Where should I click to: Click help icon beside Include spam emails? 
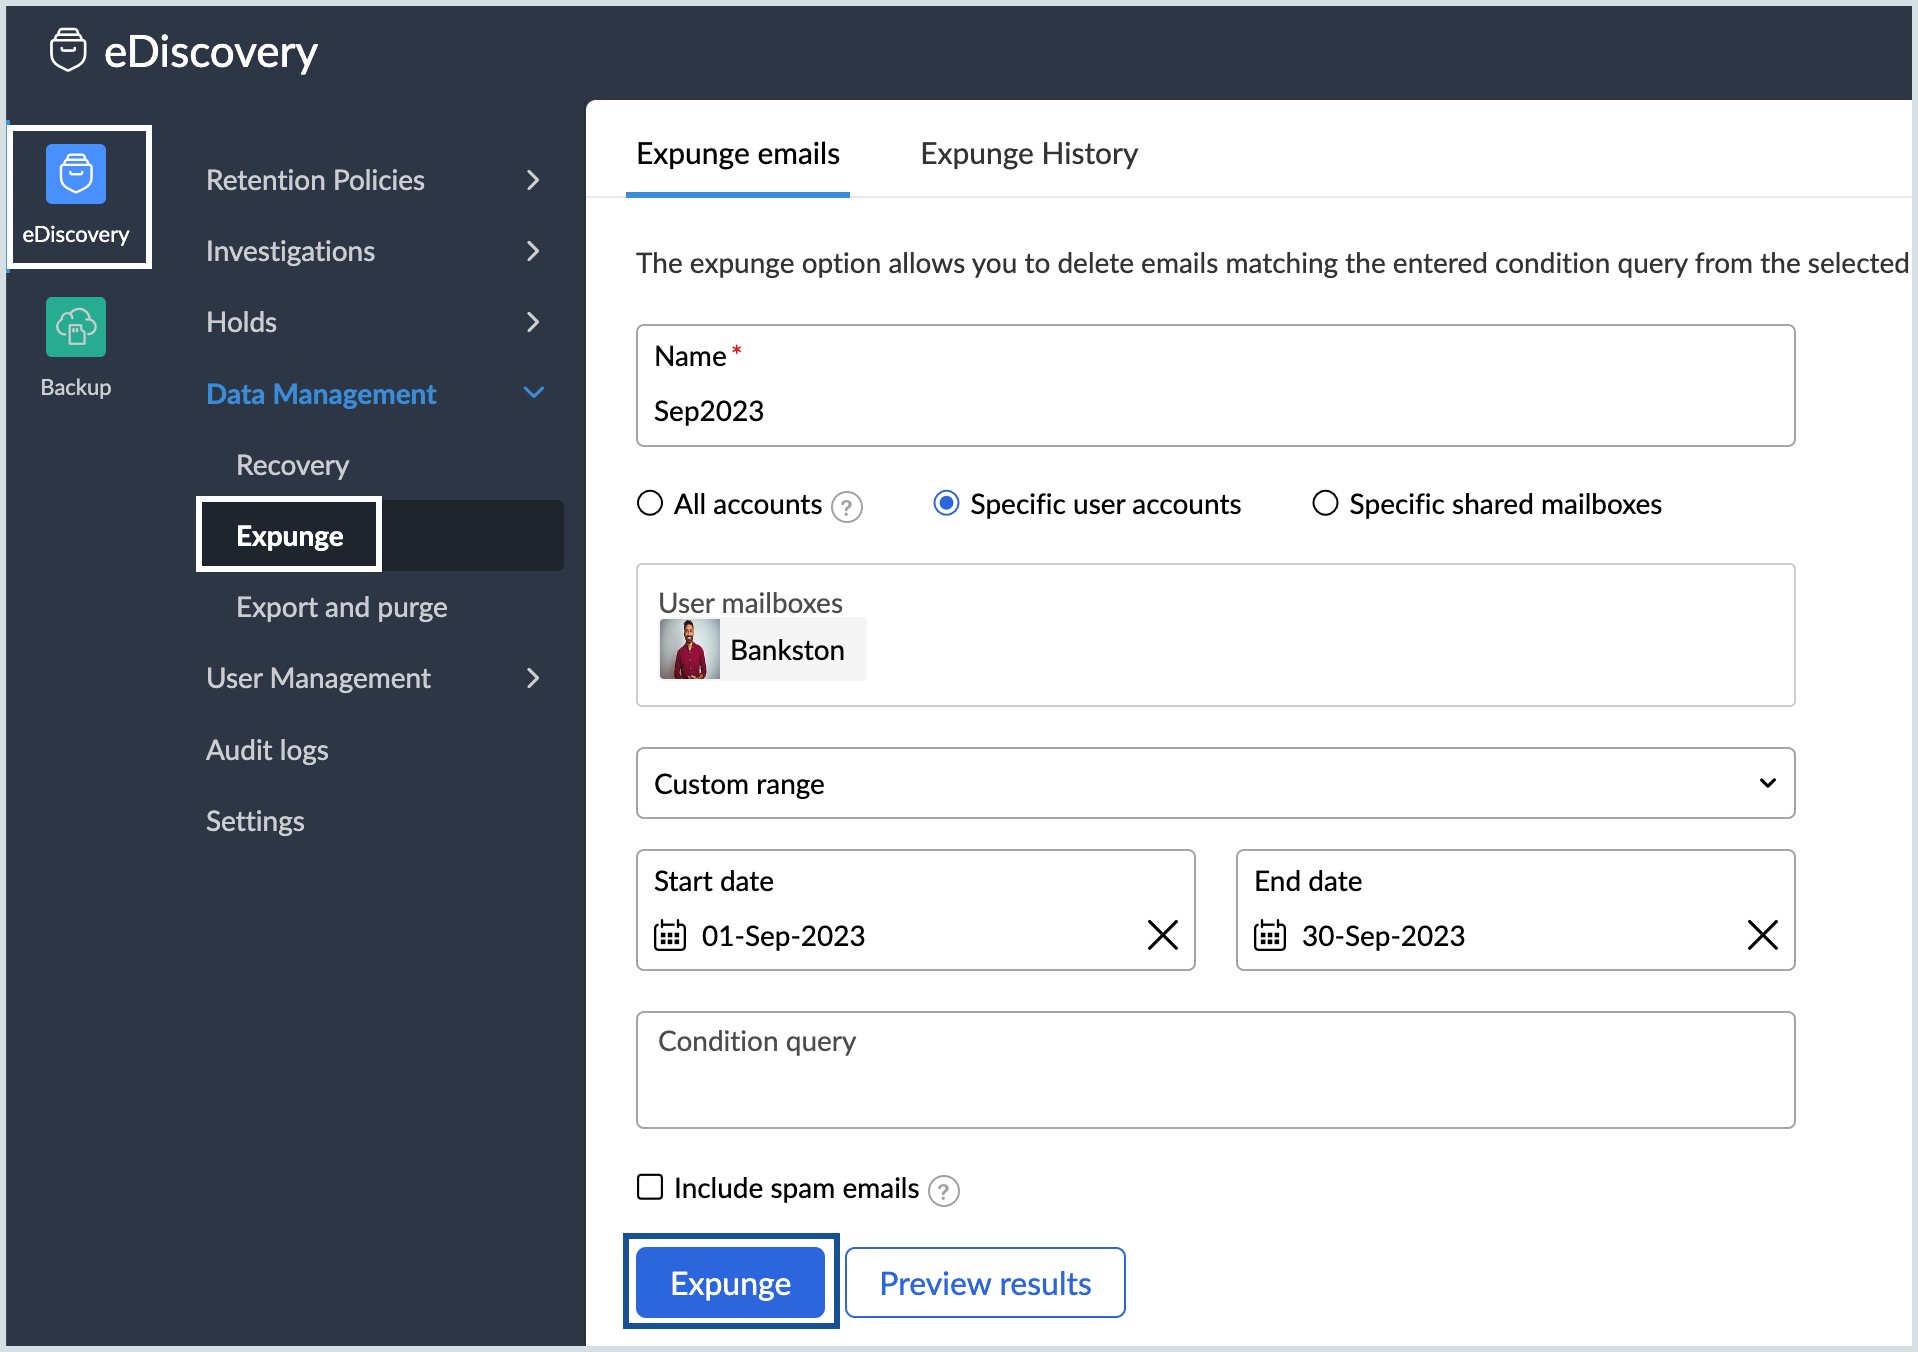(x=943, y=1191)
